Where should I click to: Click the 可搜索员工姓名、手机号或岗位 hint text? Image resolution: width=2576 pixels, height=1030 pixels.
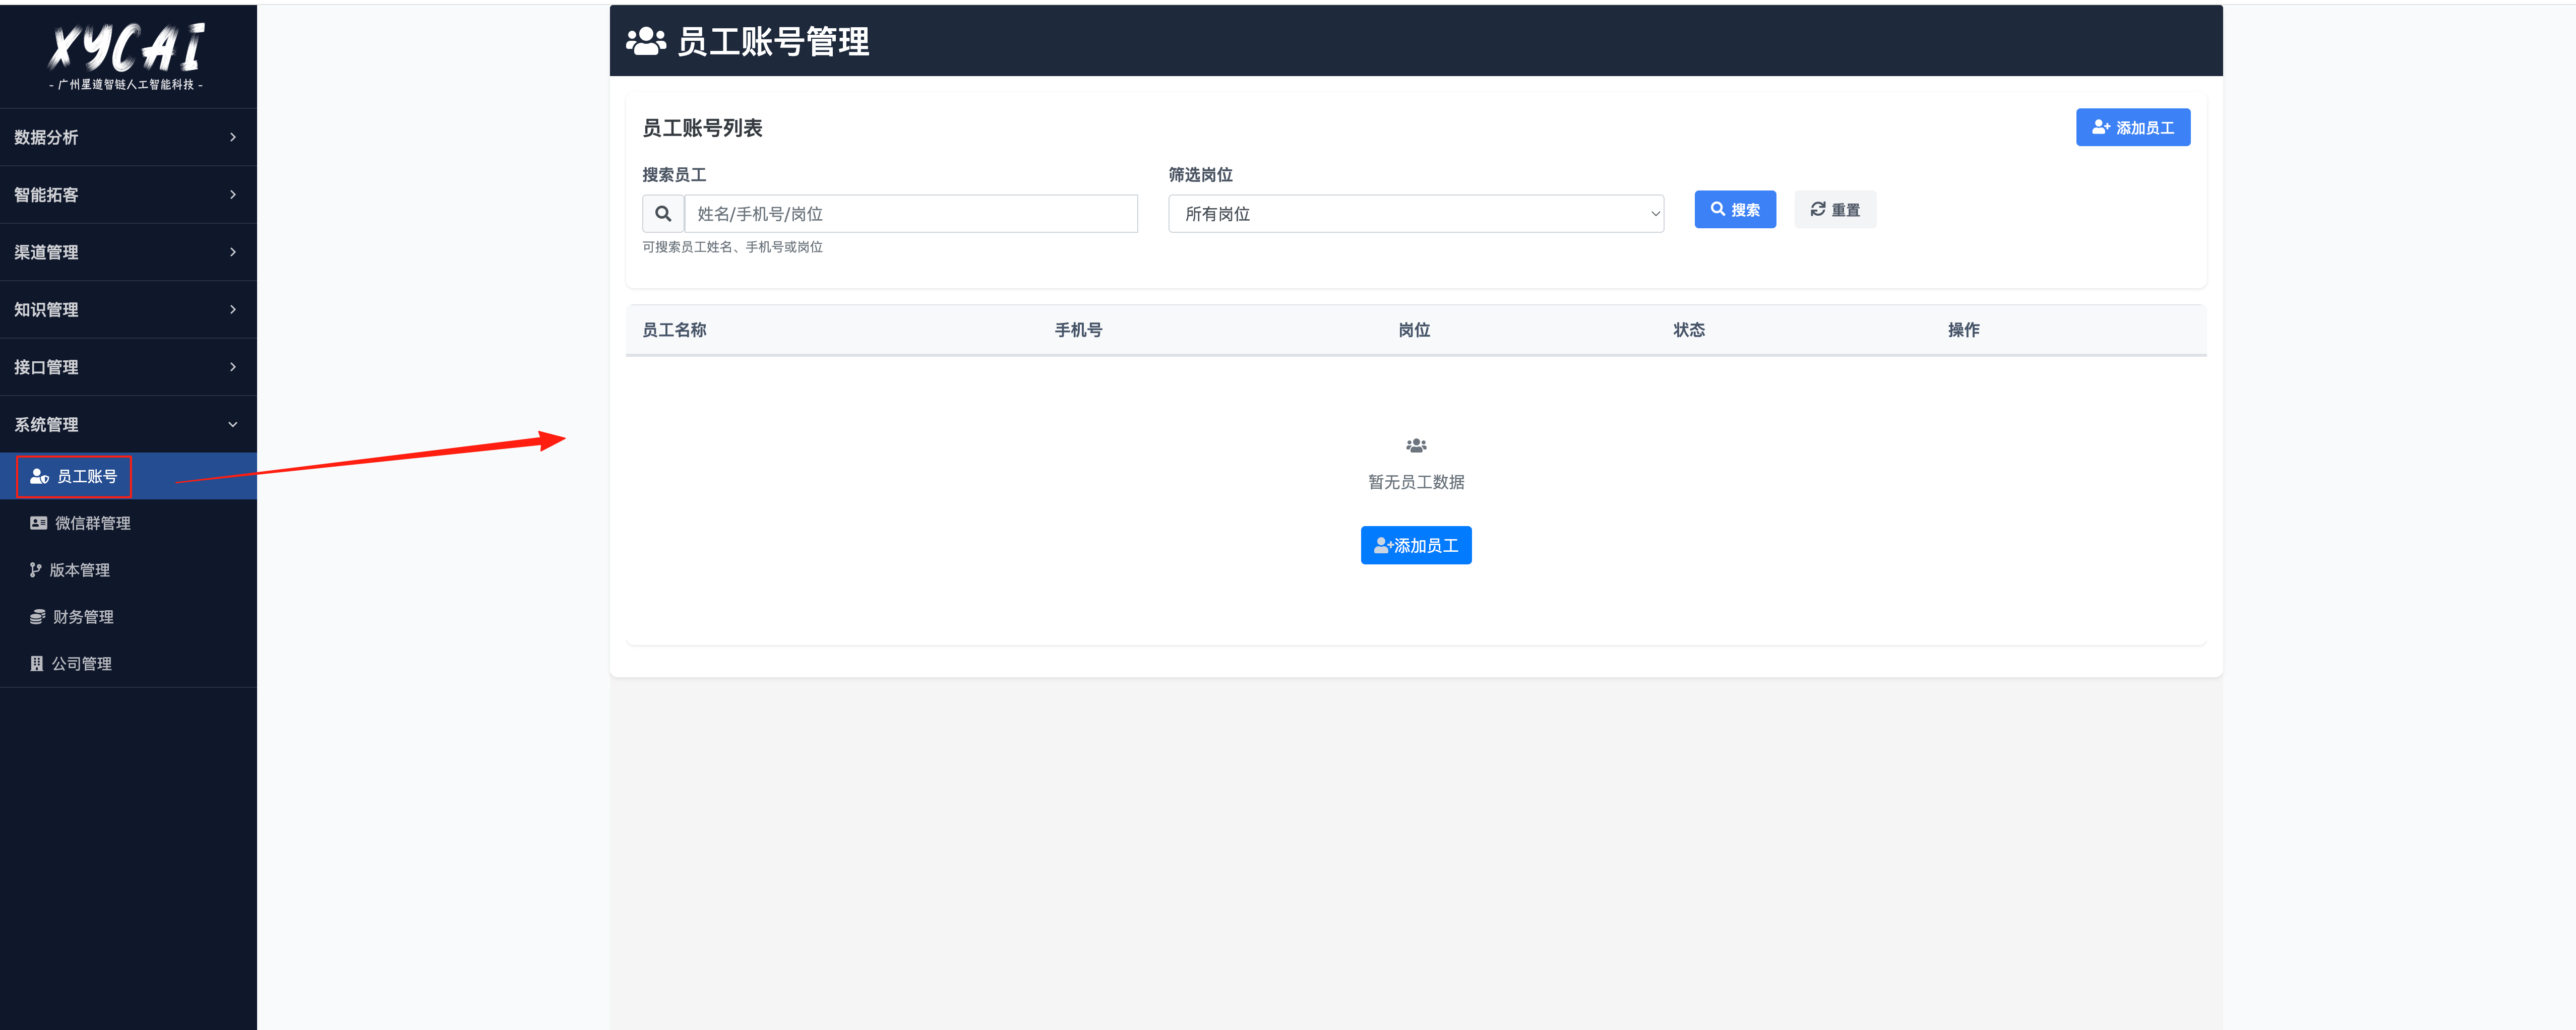pyautogui.click(x=732, y=247)
